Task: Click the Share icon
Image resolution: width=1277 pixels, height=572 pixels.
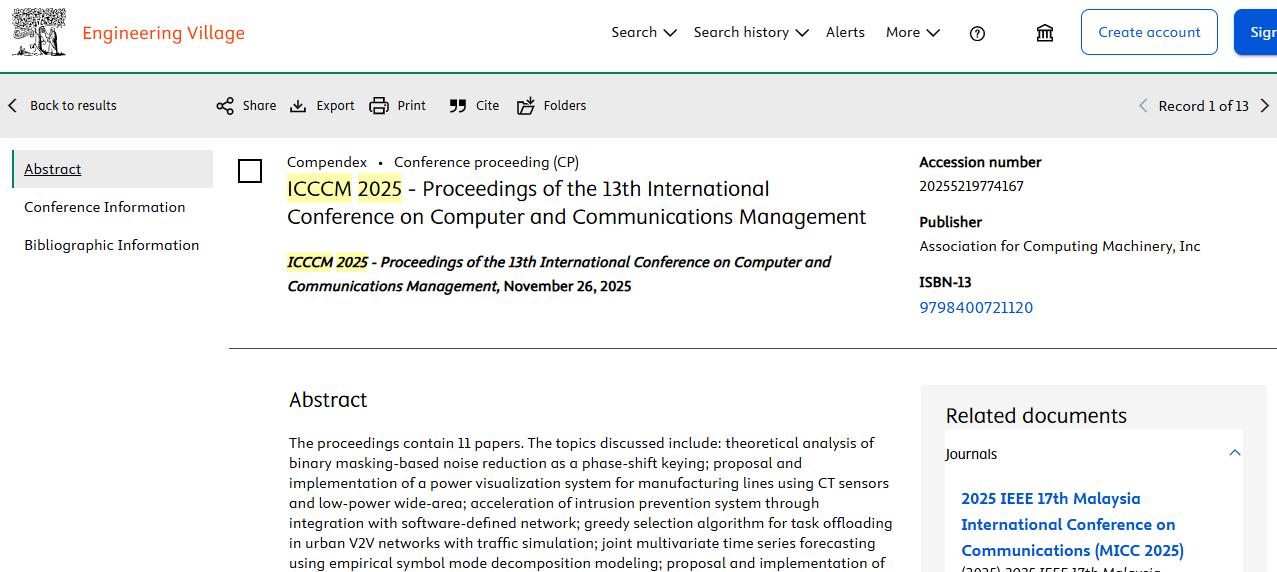Action: coord(225,106)
